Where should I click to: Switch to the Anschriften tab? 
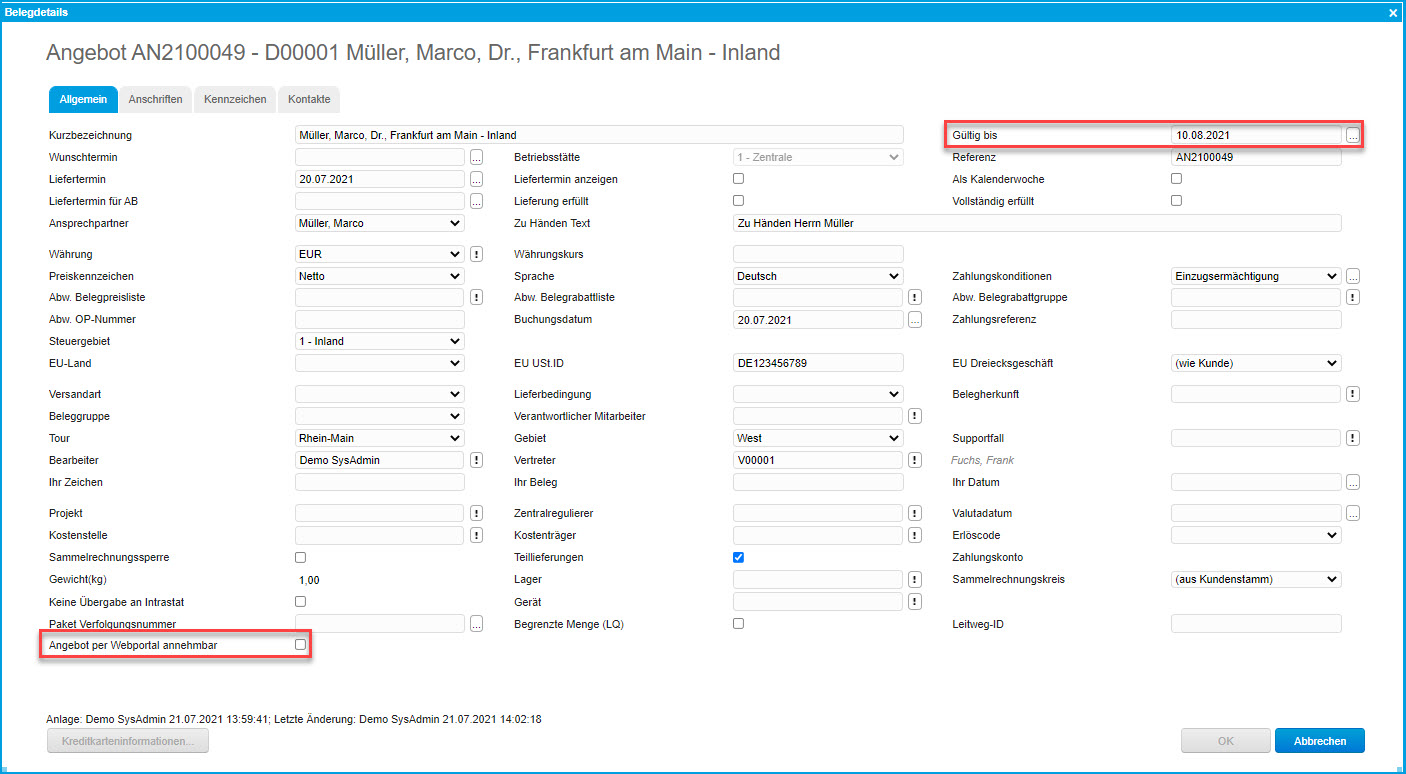click(155, 100)
